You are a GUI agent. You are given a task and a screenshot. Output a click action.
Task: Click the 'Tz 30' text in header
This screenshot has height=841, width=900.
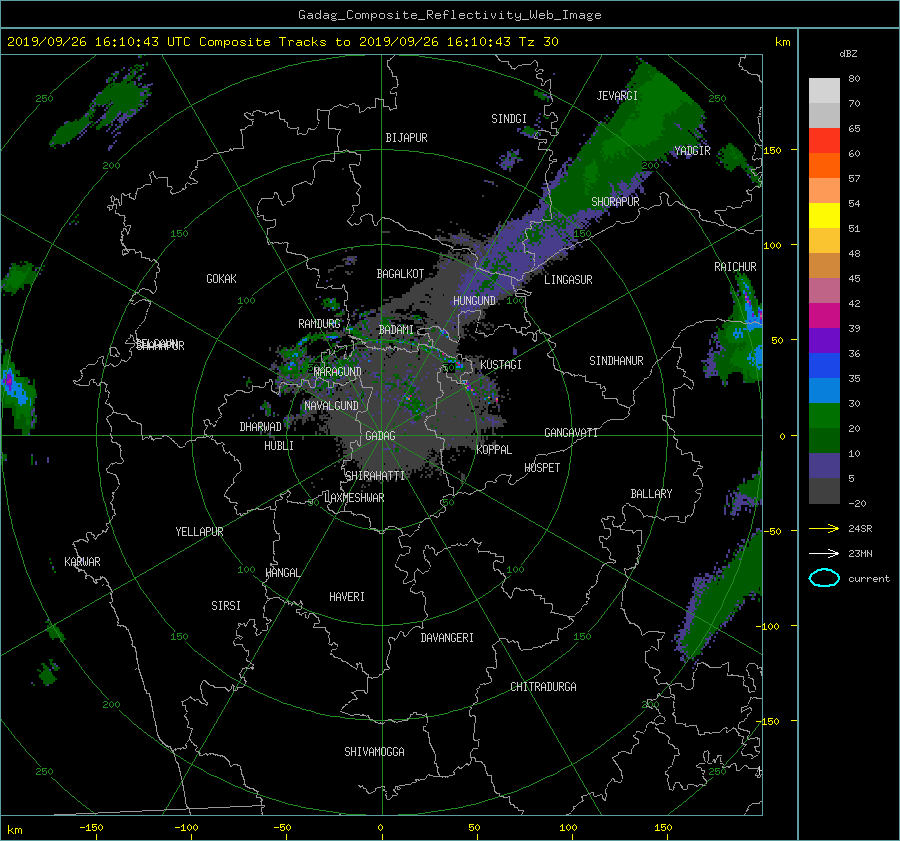[538, 42]
